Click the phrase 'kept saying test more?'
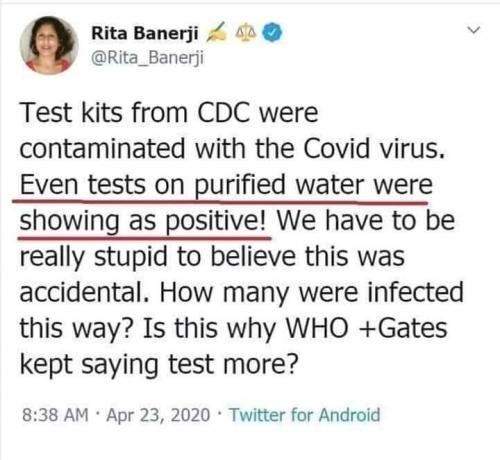500x460 pixels. tap(158, 365)
